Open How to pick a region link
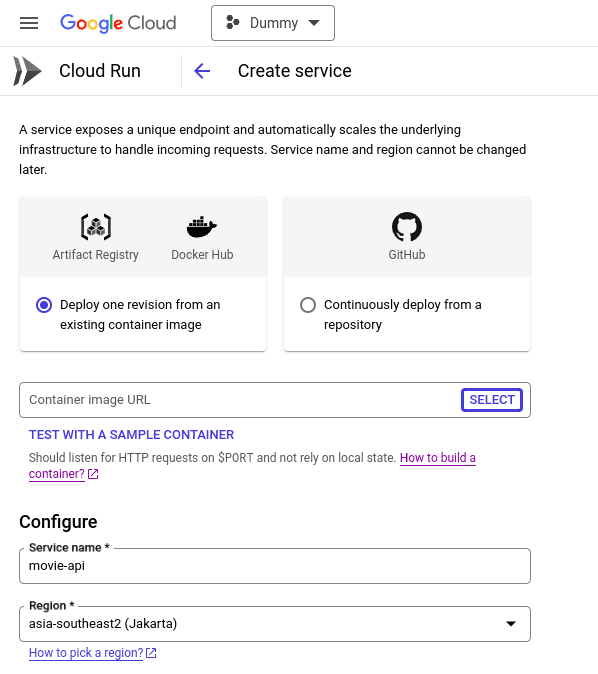 tap(86, 653)
